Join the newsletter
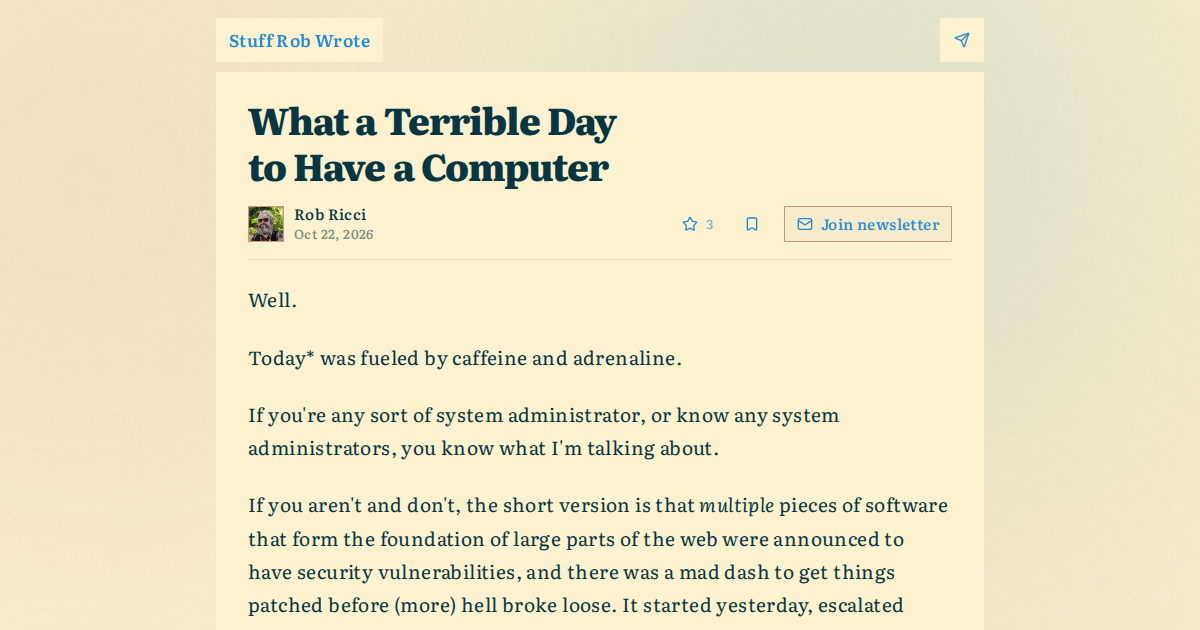Screen dimensions: 1200x630 pyautogui.click(x=868, y=224)
